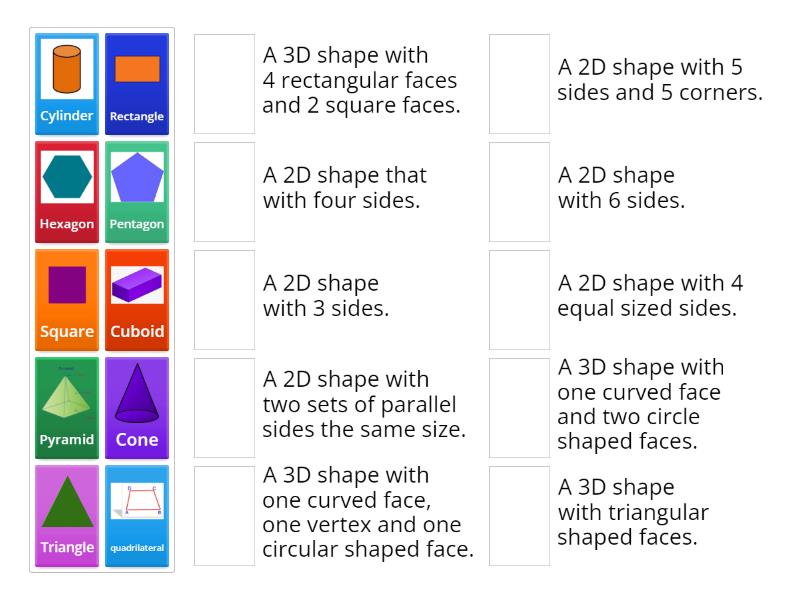Select the Cylinder shape card

pos(67,84)
